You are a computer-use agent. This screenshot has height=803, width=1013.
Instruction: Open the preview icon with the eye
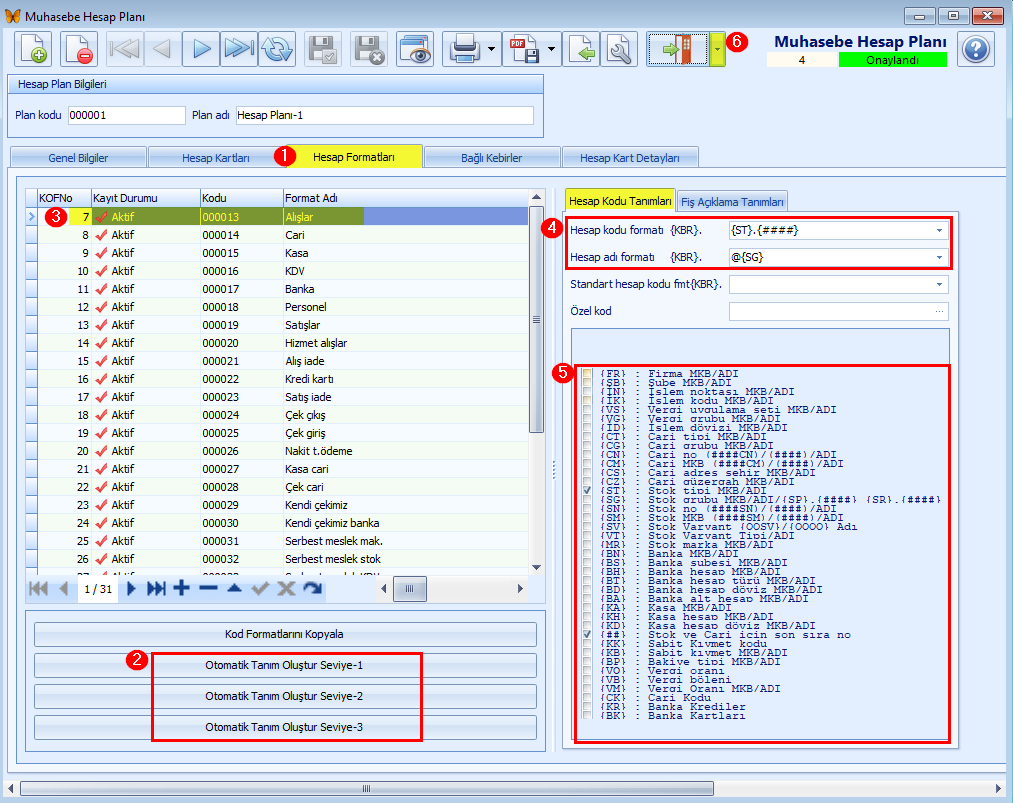[414, 49]
